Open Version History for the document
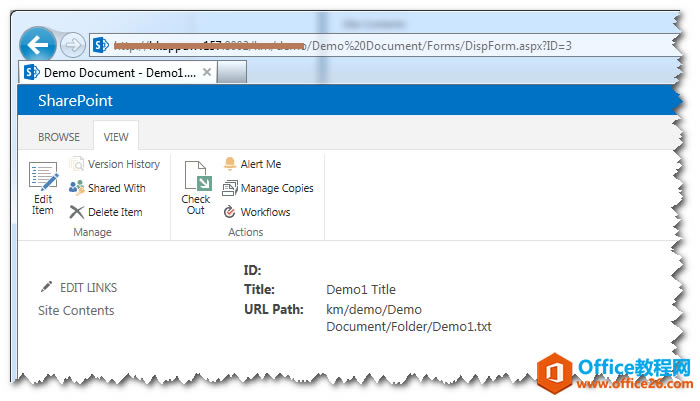Viewport: 700px width, 401px height. click(115, 164)
